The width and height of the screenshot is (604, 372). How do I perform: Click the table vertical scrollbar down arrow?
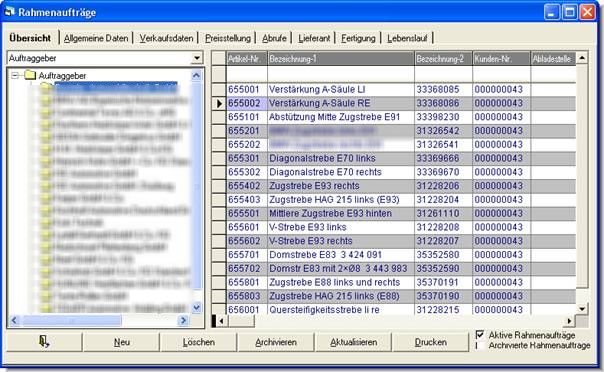(x=582, y=309)
